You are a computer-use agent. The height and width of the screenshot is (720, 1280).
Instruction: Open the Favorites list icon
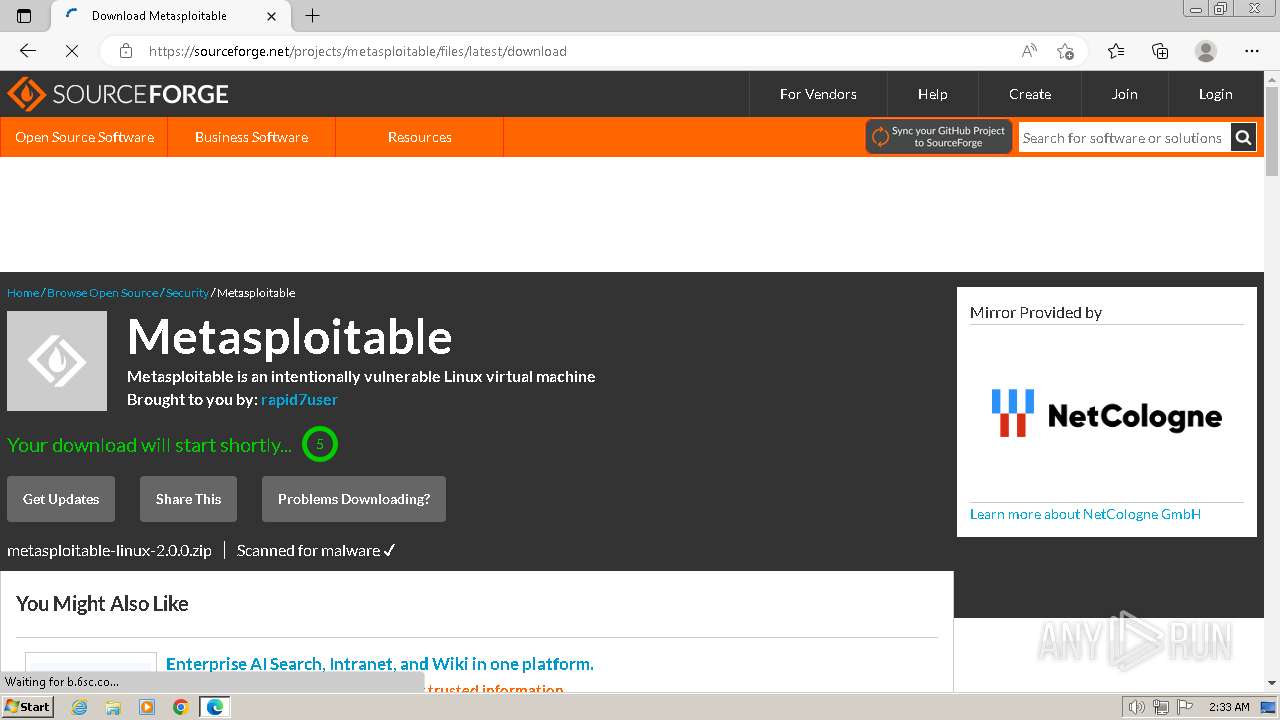tap(1116, 51)
